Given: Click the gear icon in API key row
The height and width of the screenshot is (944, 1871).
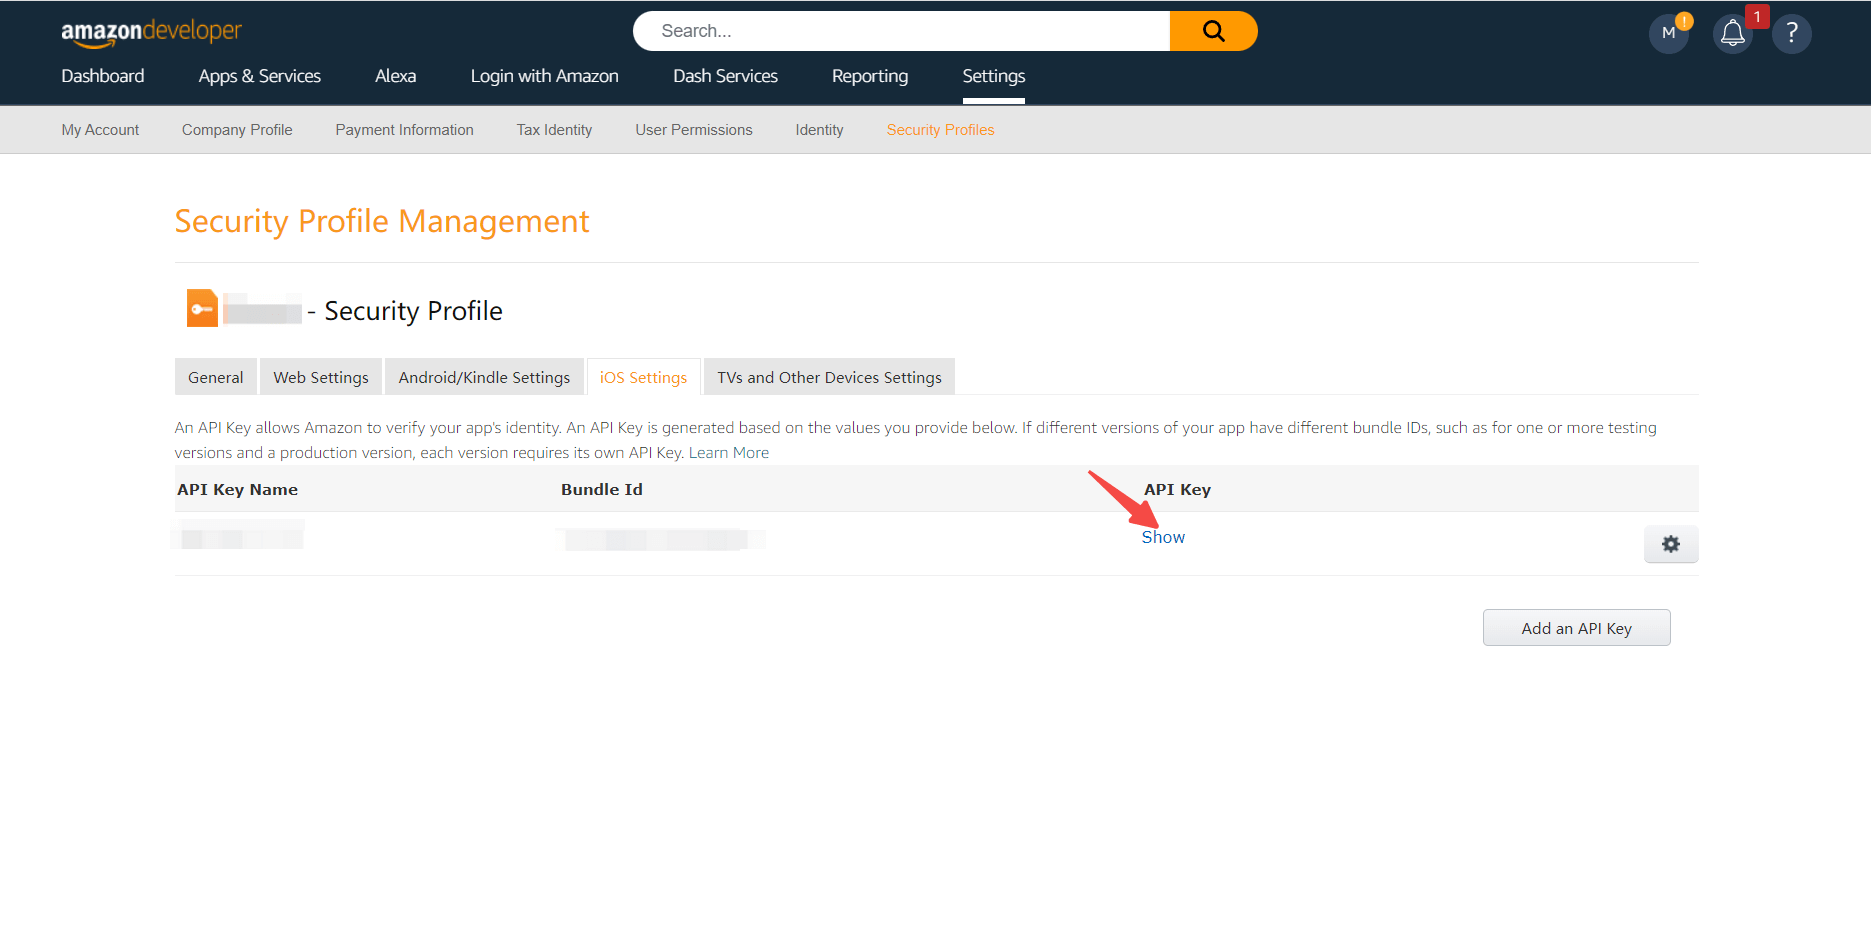Looking at the screenshot, I should [x=1670, y=544].
